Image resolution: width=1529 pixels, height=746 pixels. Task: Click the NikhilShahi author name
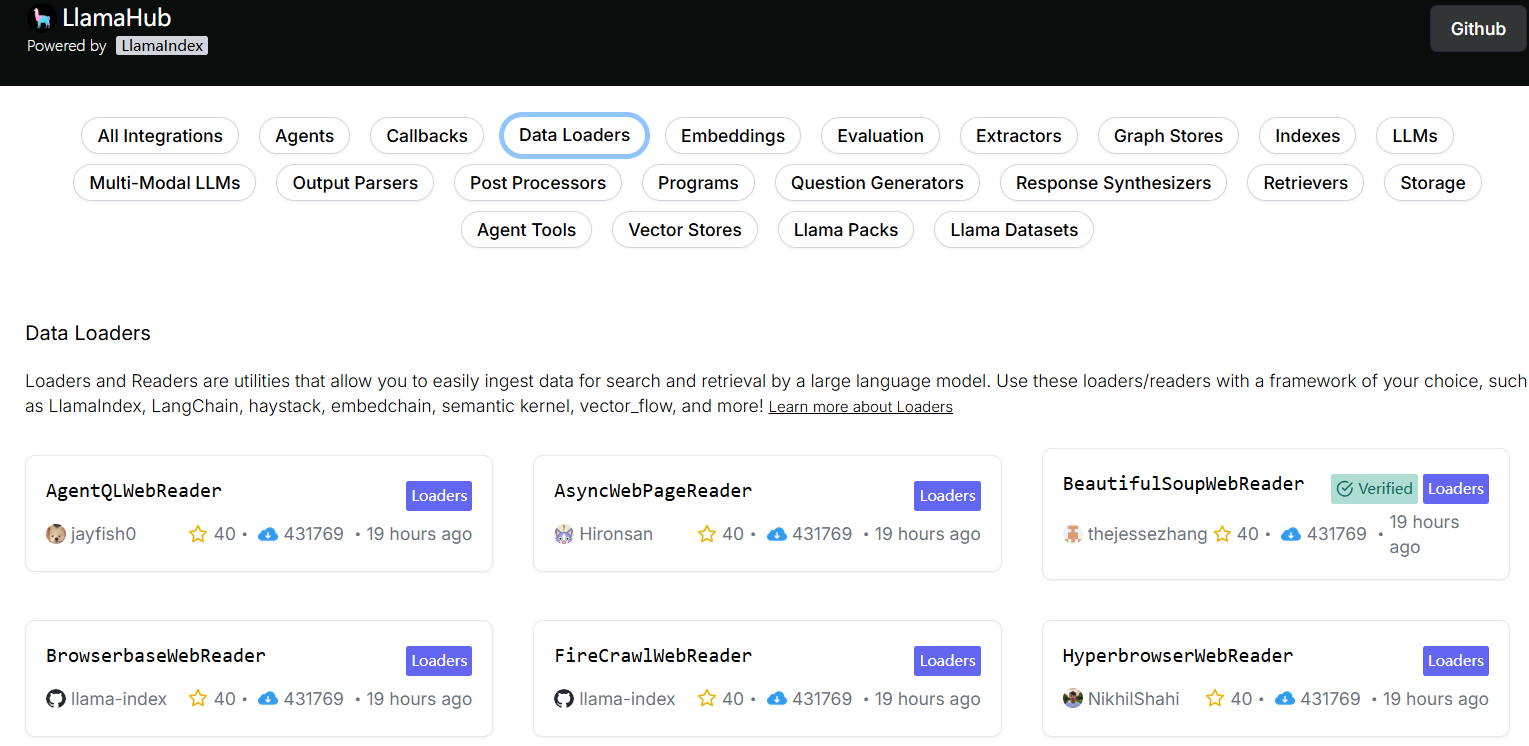1134,699
